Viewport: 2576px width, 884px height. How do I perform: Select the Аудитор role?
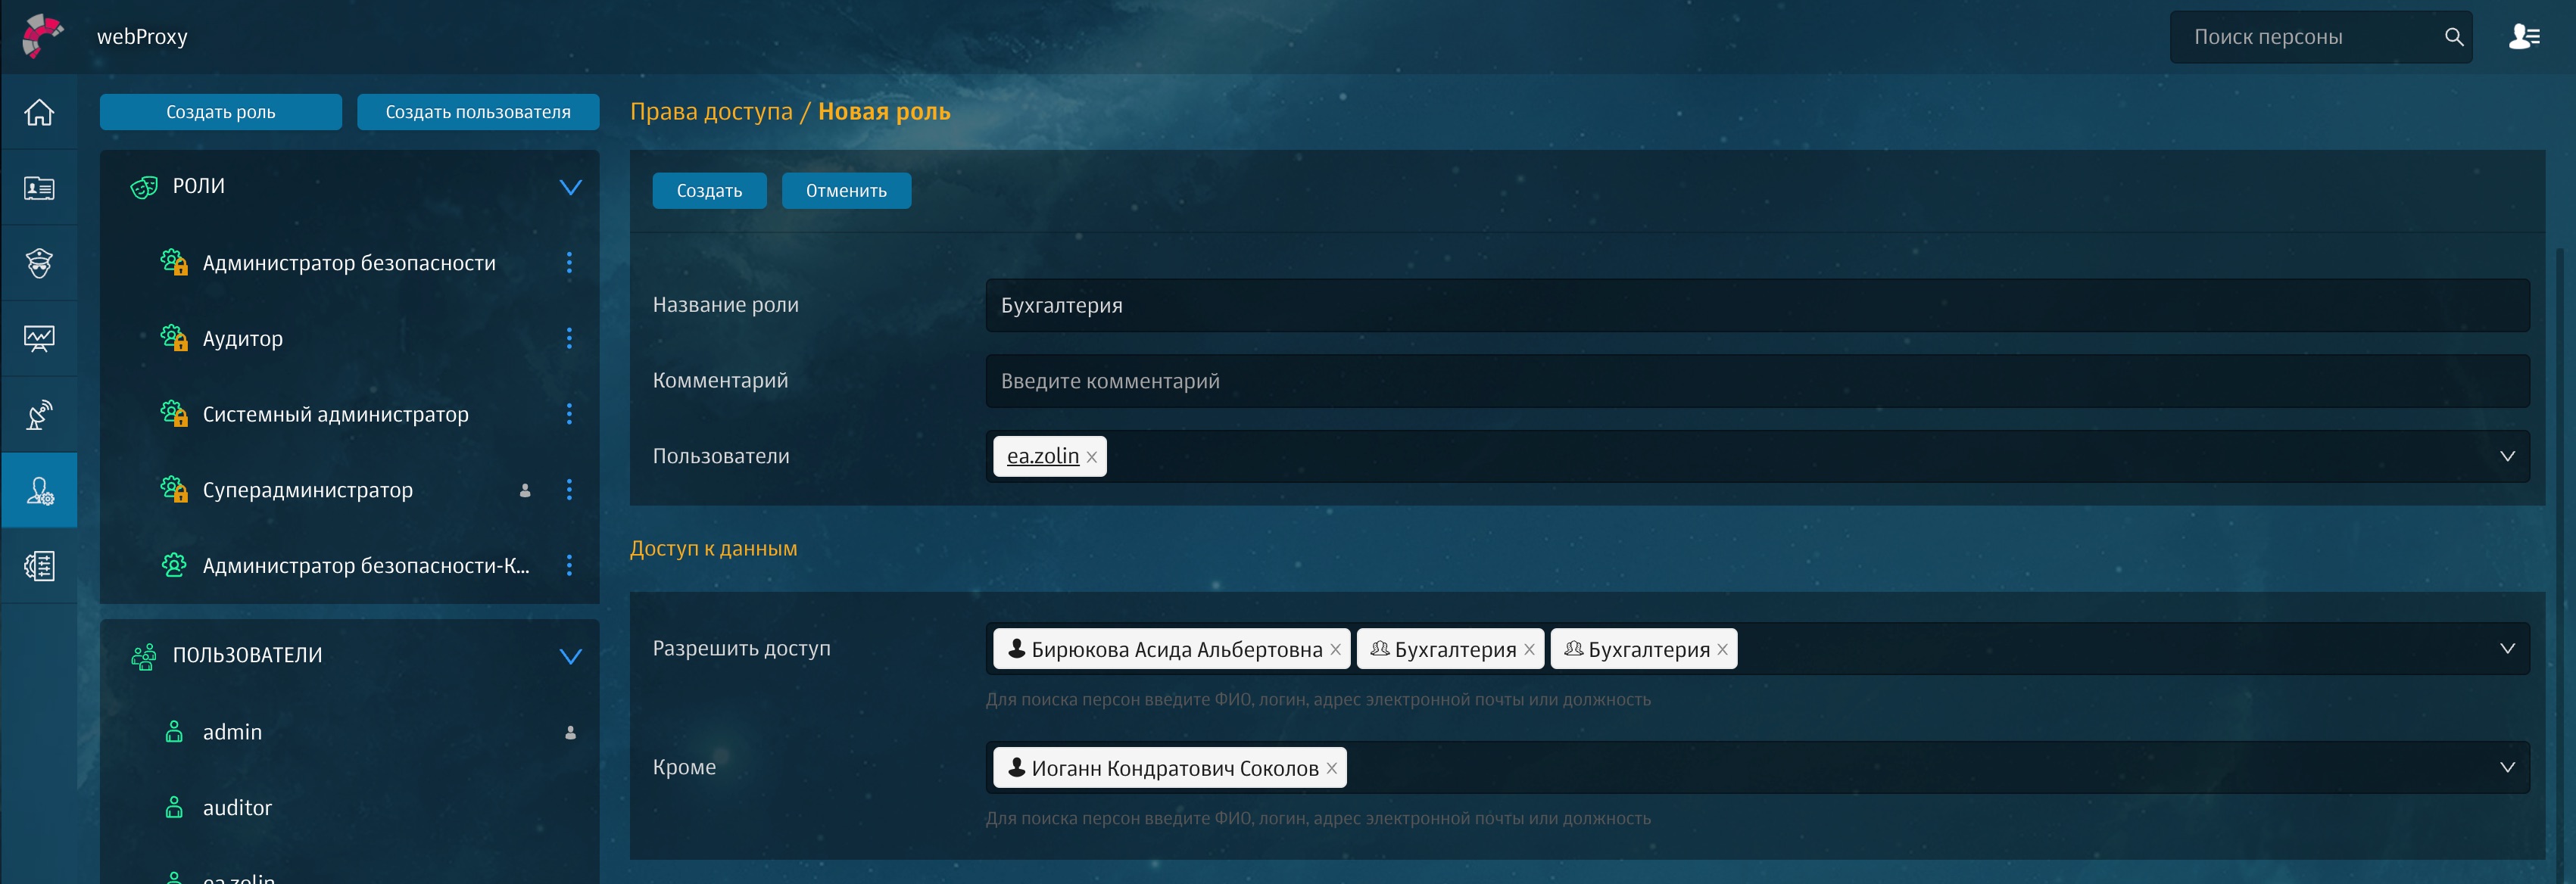point(242,339)
